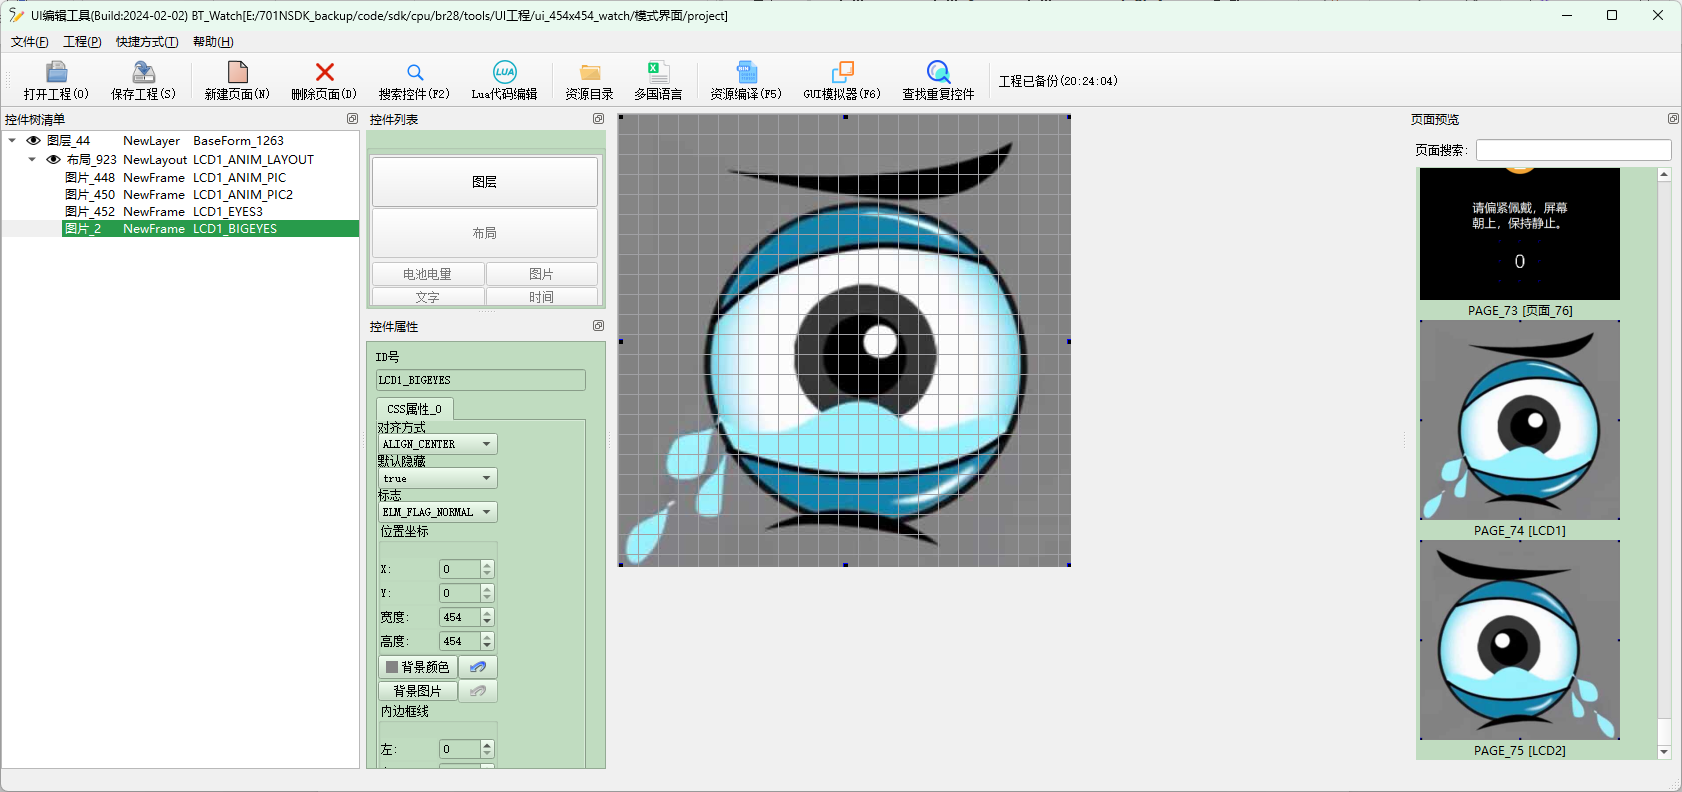Add a 电池电量 control

428,274
